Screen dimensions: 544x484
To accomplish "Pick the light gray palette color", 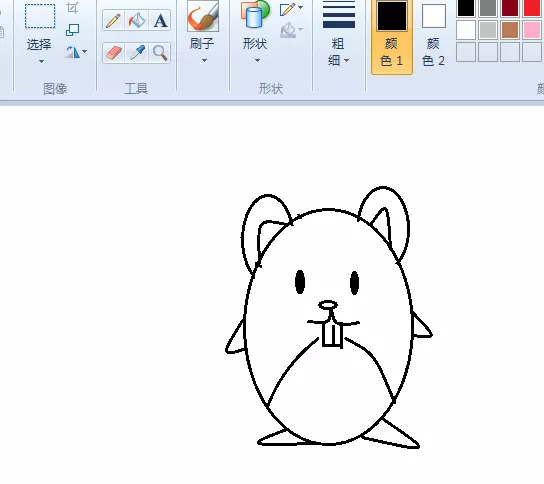I will [488, 30].
